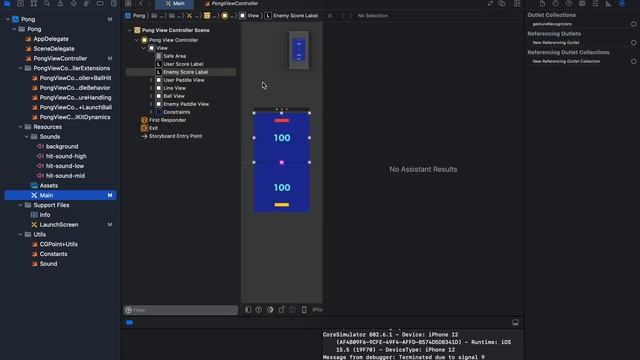Change canvas orientation setting

[281, 310]
